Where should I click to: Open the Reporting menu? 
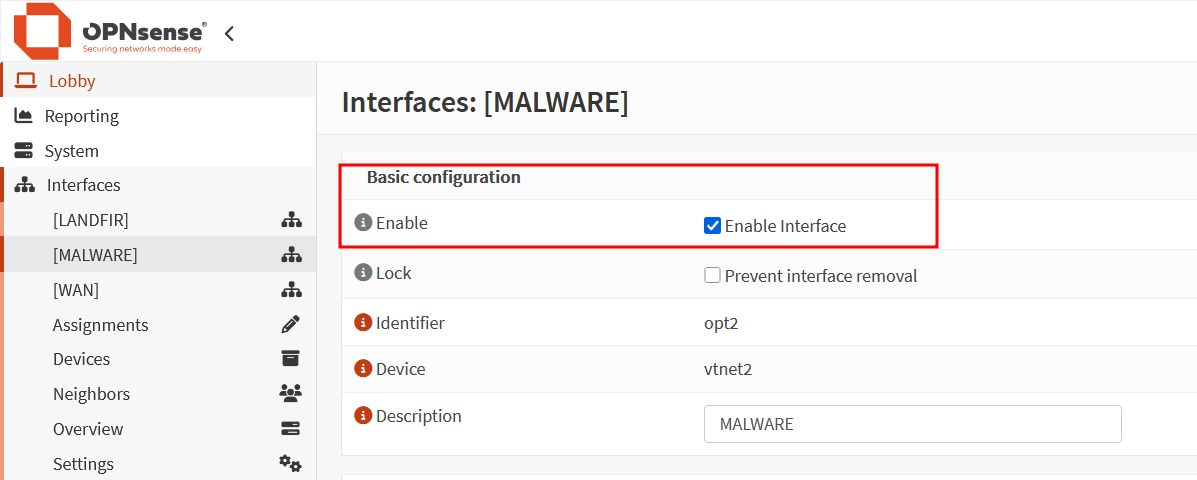(82, 116)
